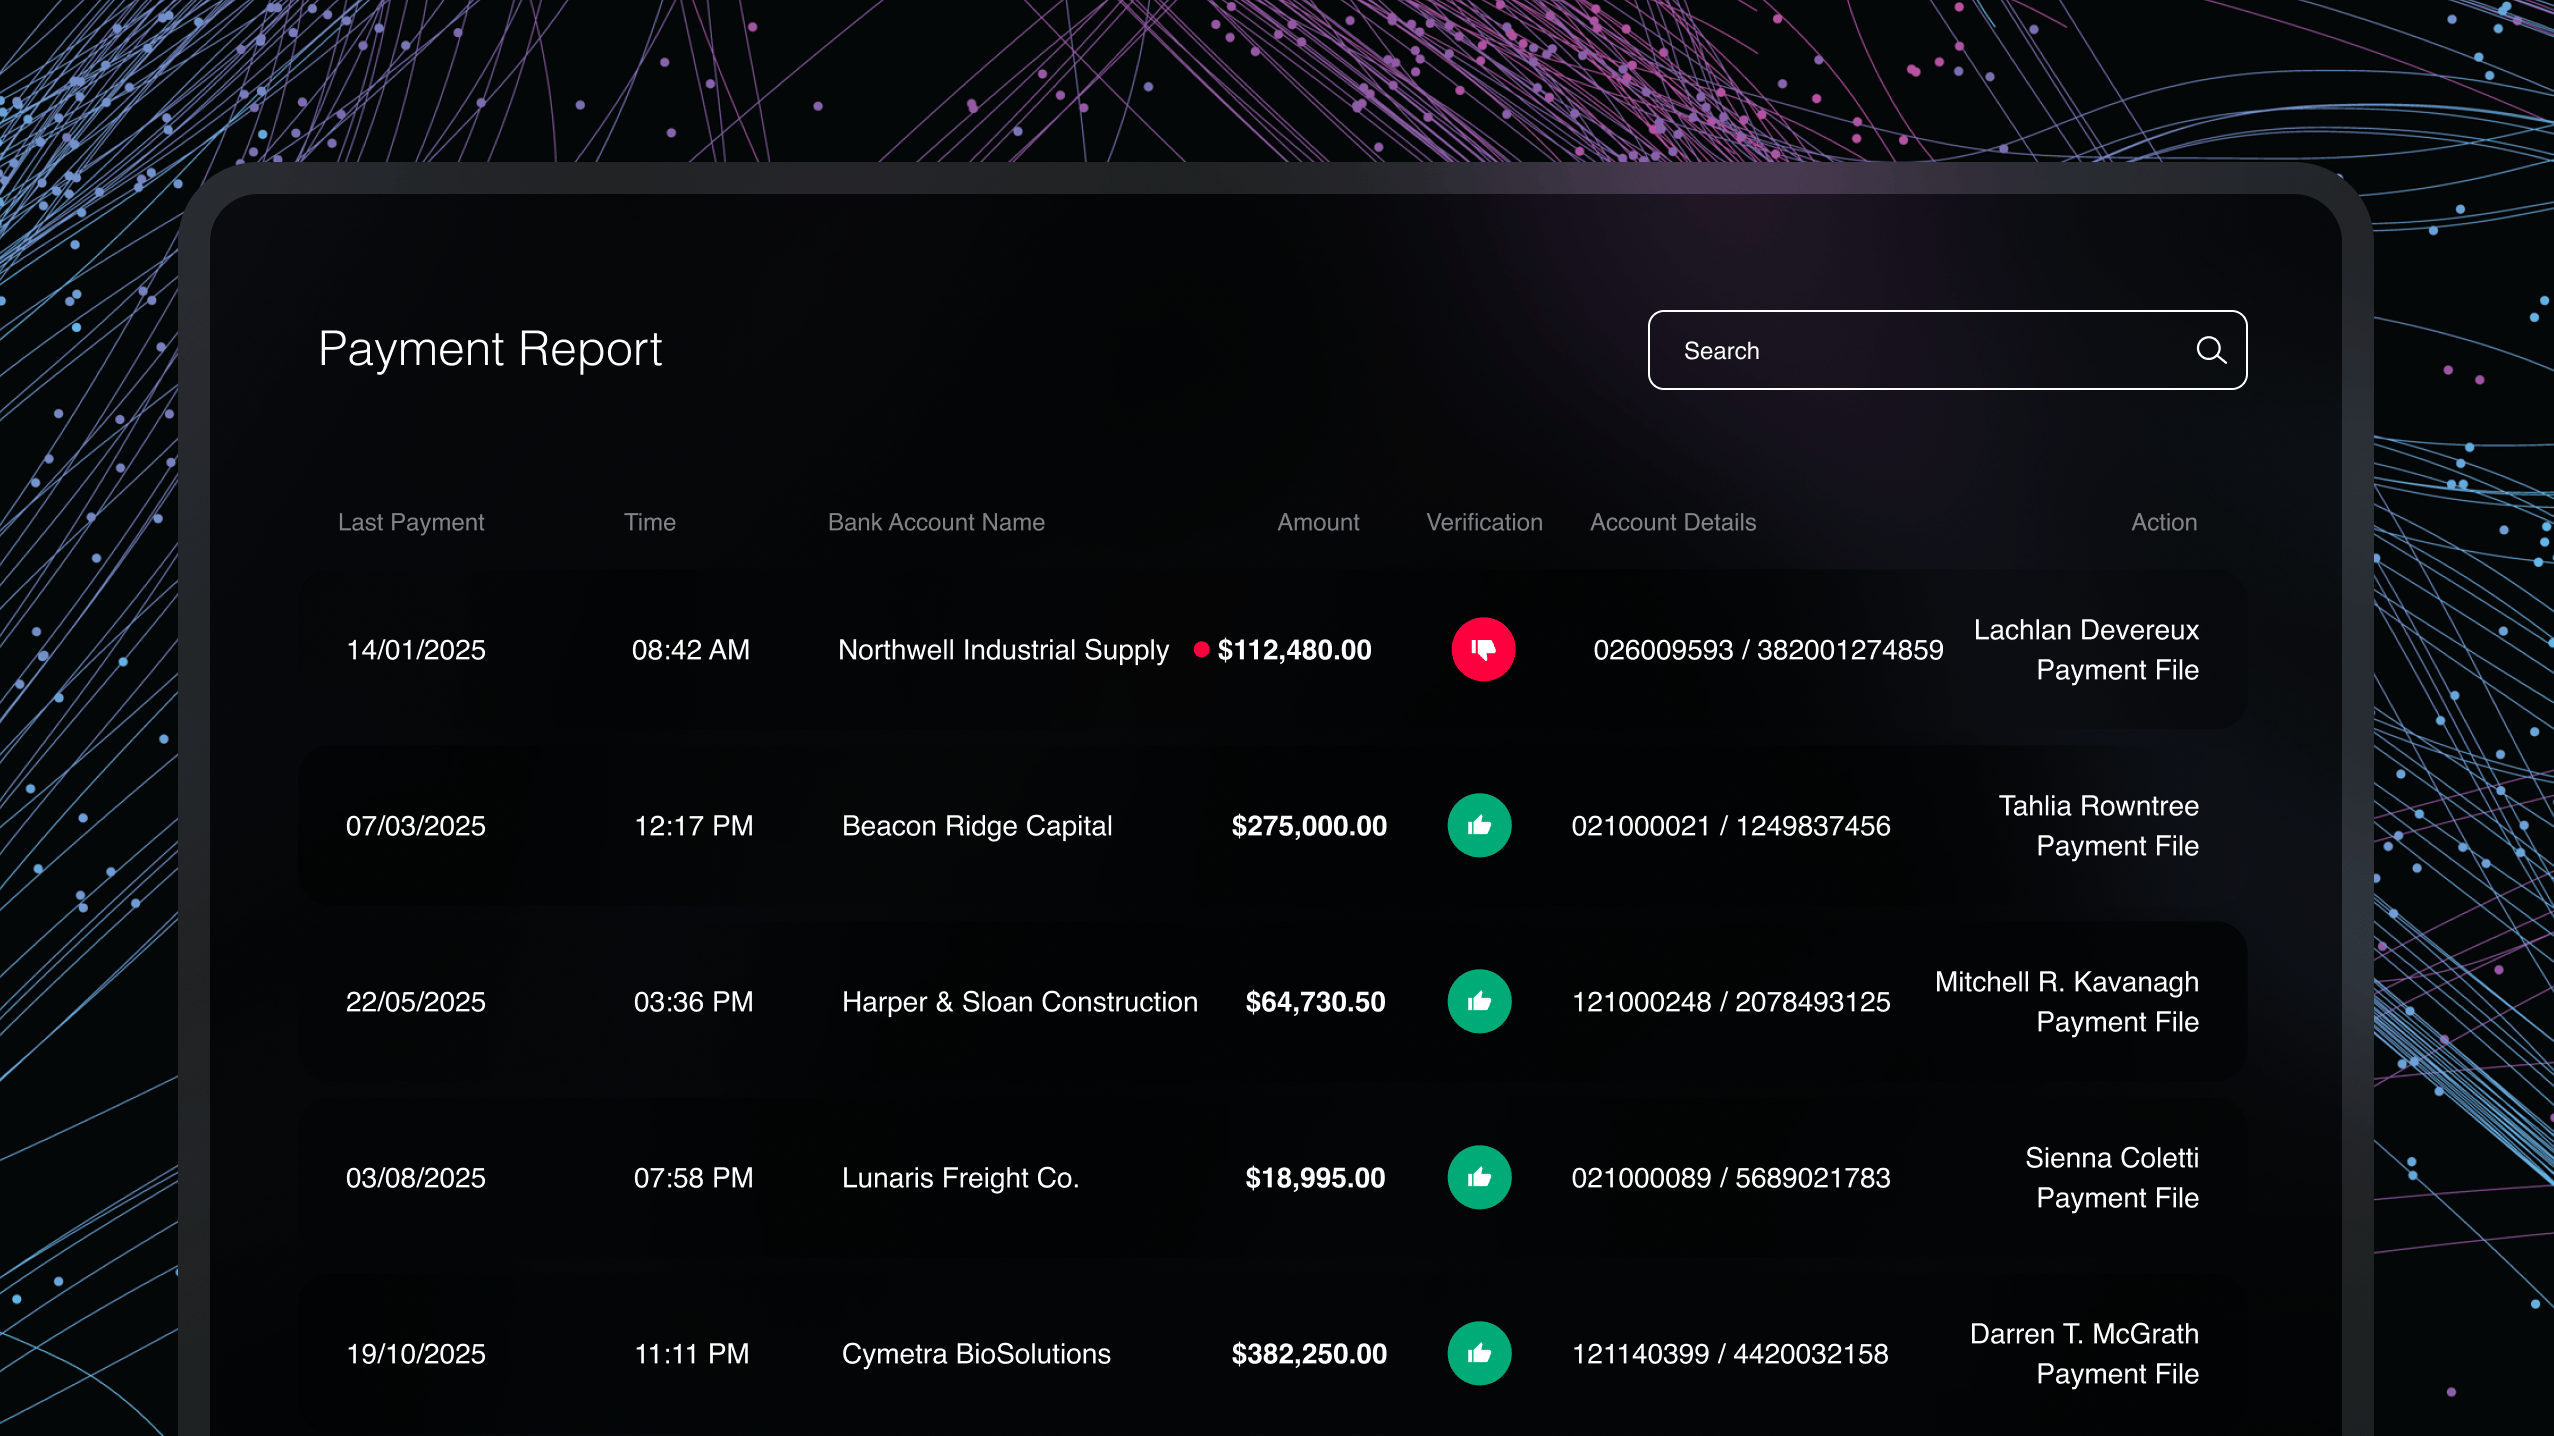Select Beacon Ridge Capital account name
Viewport: 2554px width, 1436px height.
(977, 827)
